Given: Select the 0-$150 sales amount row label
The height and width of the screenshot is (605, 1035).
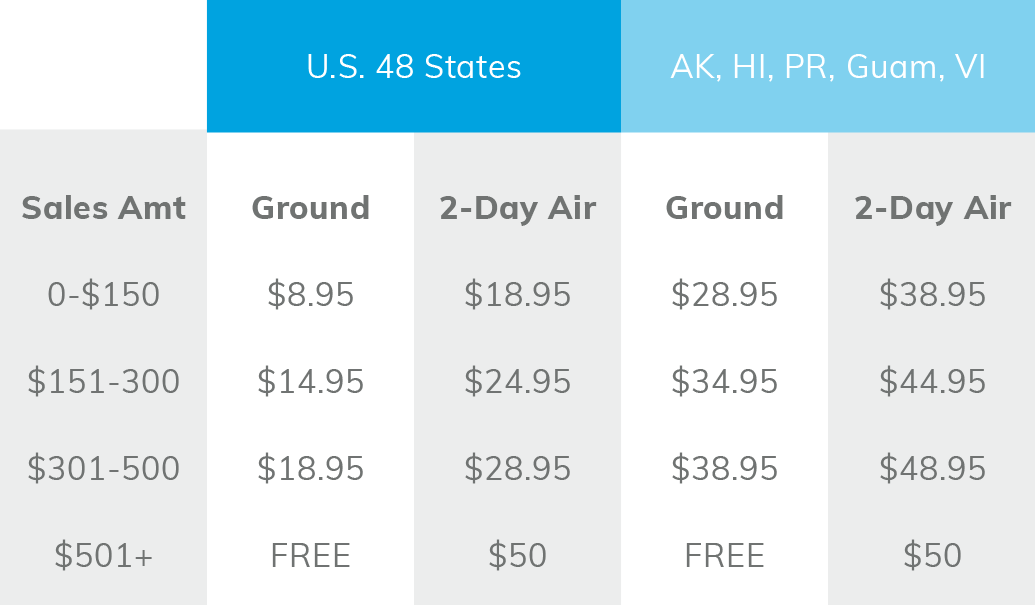Looking at the screenshot, I should tap(104, 295).
